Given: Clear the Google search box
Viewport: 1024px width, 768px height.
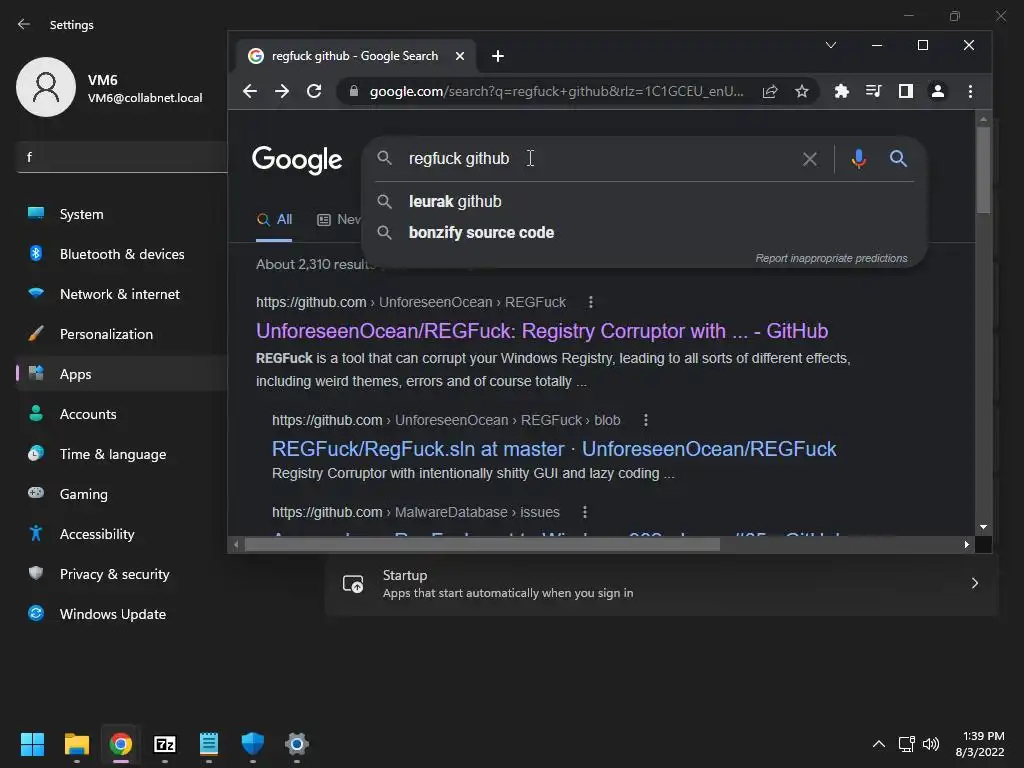Looking at the screenshot, I should 810,159.
